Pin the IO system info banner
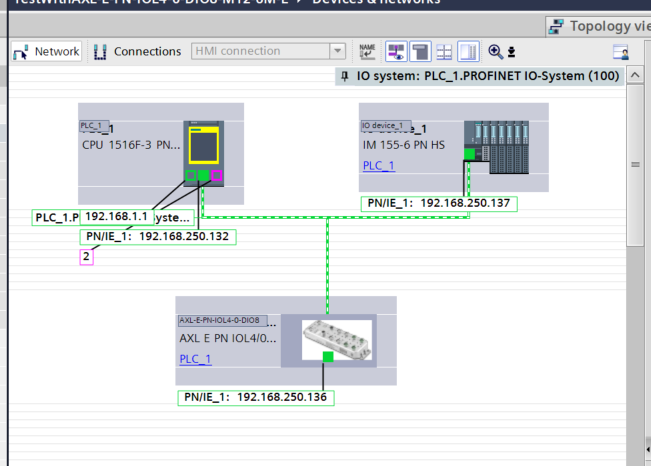The image size is (651, 466). (345, 76)
